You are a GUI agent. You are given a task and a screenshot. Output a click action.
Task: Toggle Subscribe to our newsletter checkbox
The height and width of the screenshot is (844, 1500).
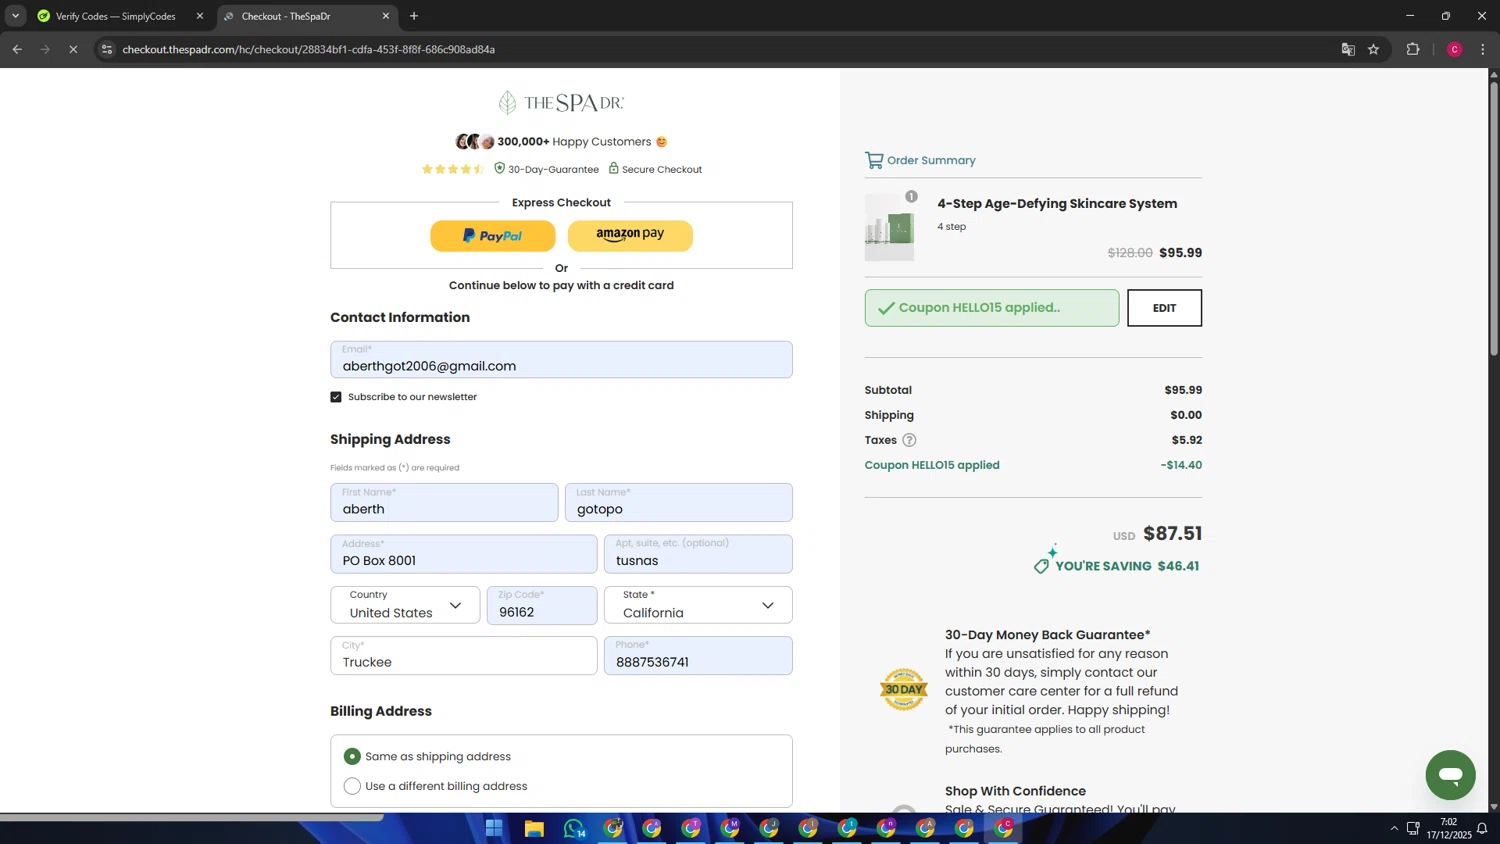tap(336, 397)
